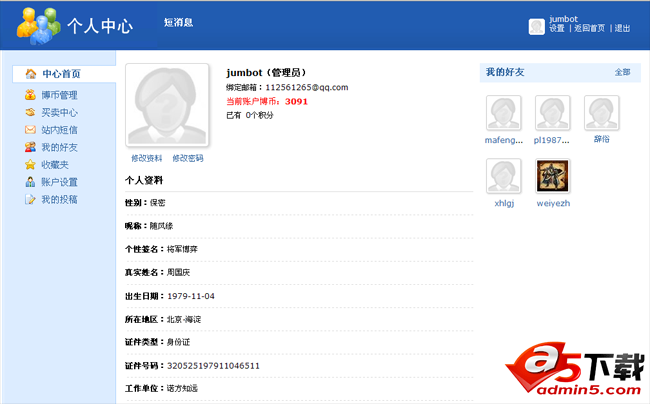Click the 个人资料 section heading
Viewport: 650px width, 404px height.
point(144,180)
